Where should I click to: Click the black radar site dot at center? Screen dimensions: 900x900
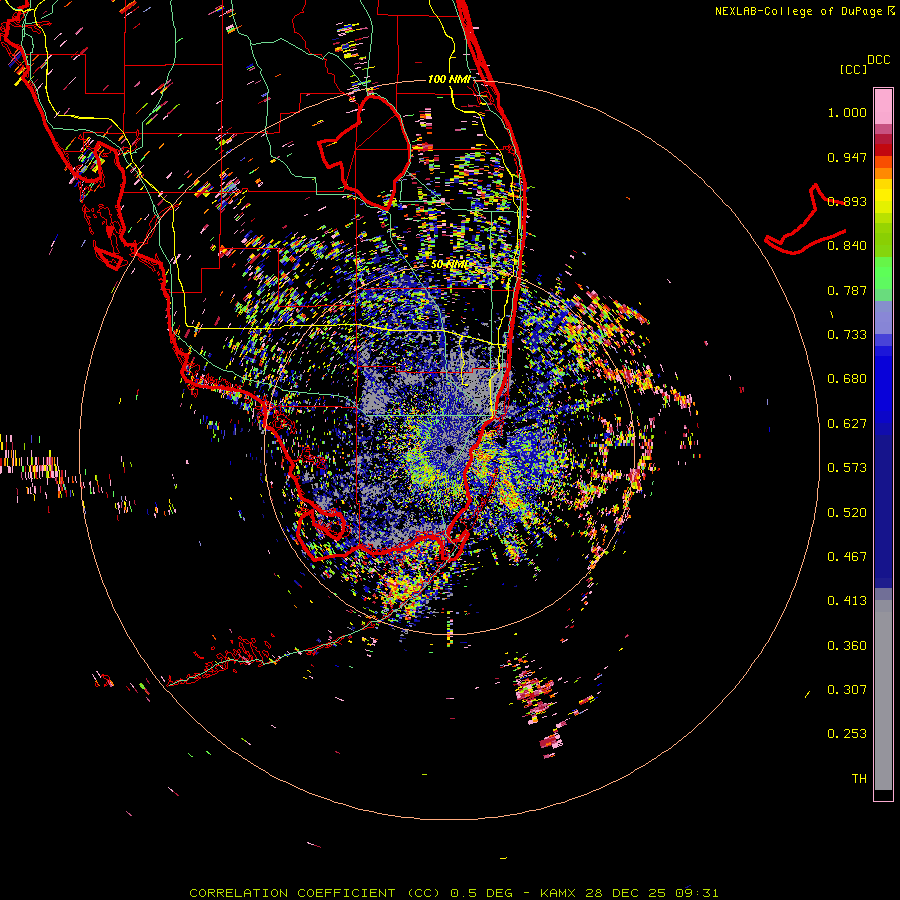coord(449,449)
